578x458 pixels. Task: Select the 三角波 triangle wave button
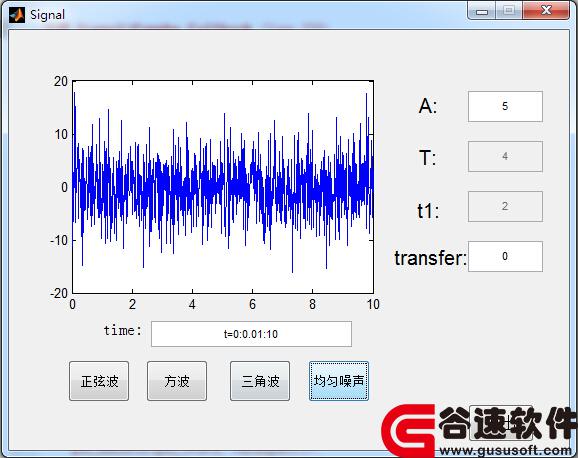(260, 381)
